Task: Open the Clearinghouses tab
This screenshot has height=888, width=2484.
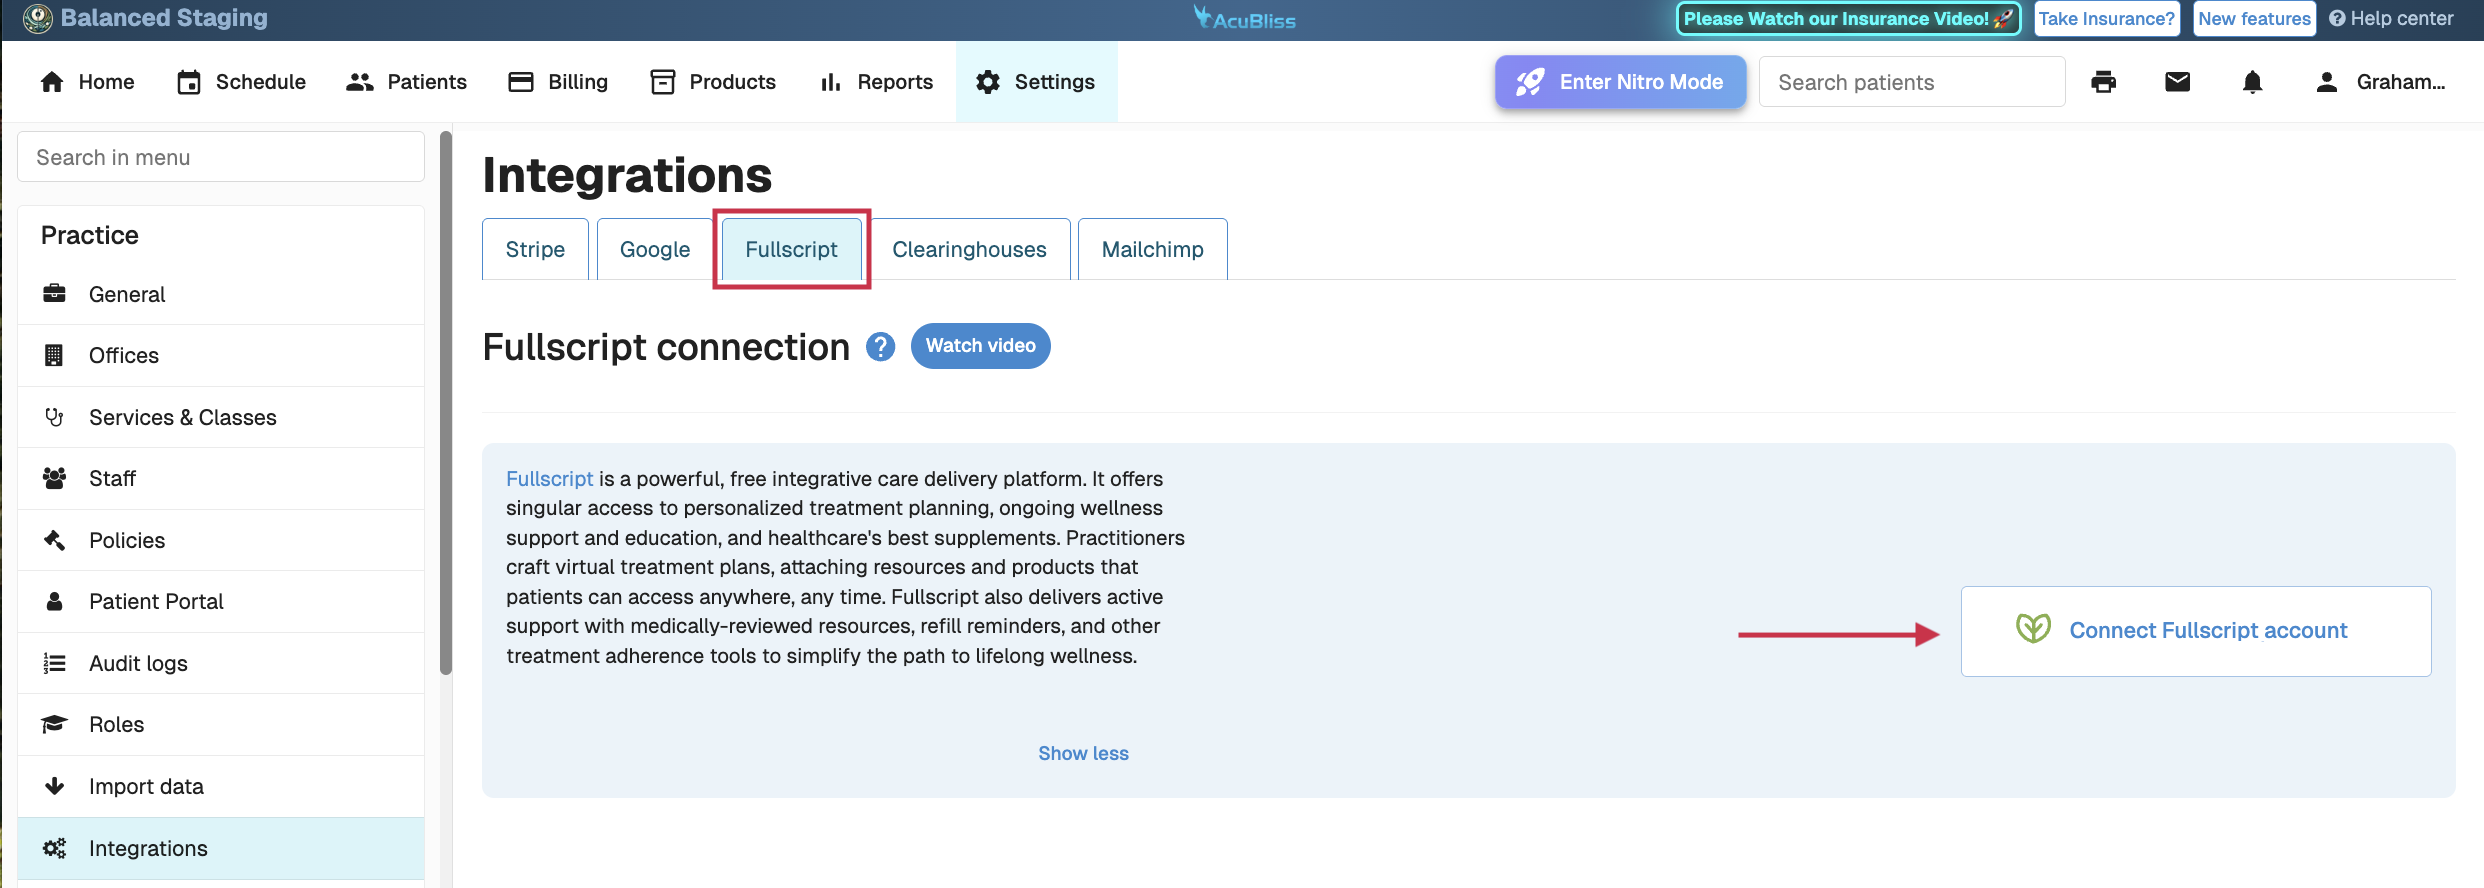Action: click(969, 249)
